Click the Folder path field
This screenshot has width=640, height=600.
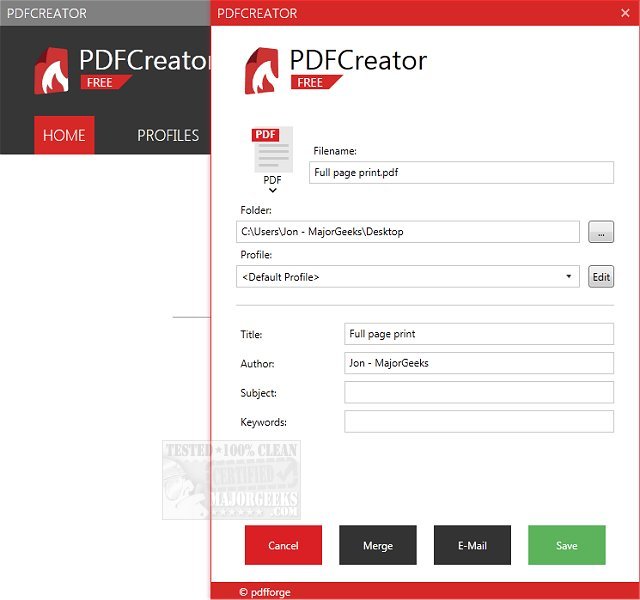coord(408,231)
